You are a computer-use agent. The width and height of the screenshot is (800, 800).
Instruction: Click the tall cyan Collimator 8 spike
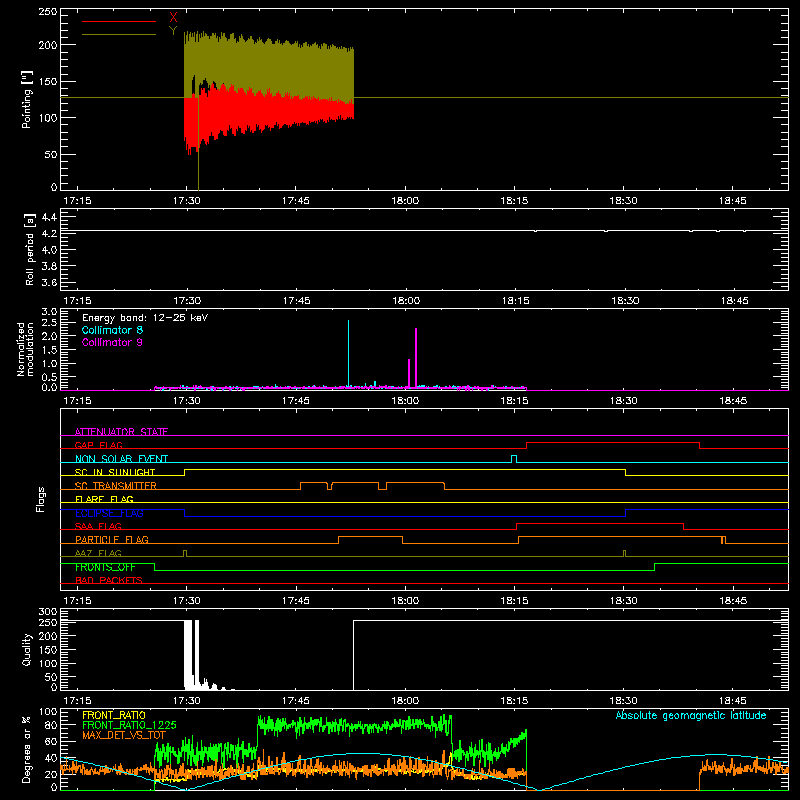tap(348, 353)
